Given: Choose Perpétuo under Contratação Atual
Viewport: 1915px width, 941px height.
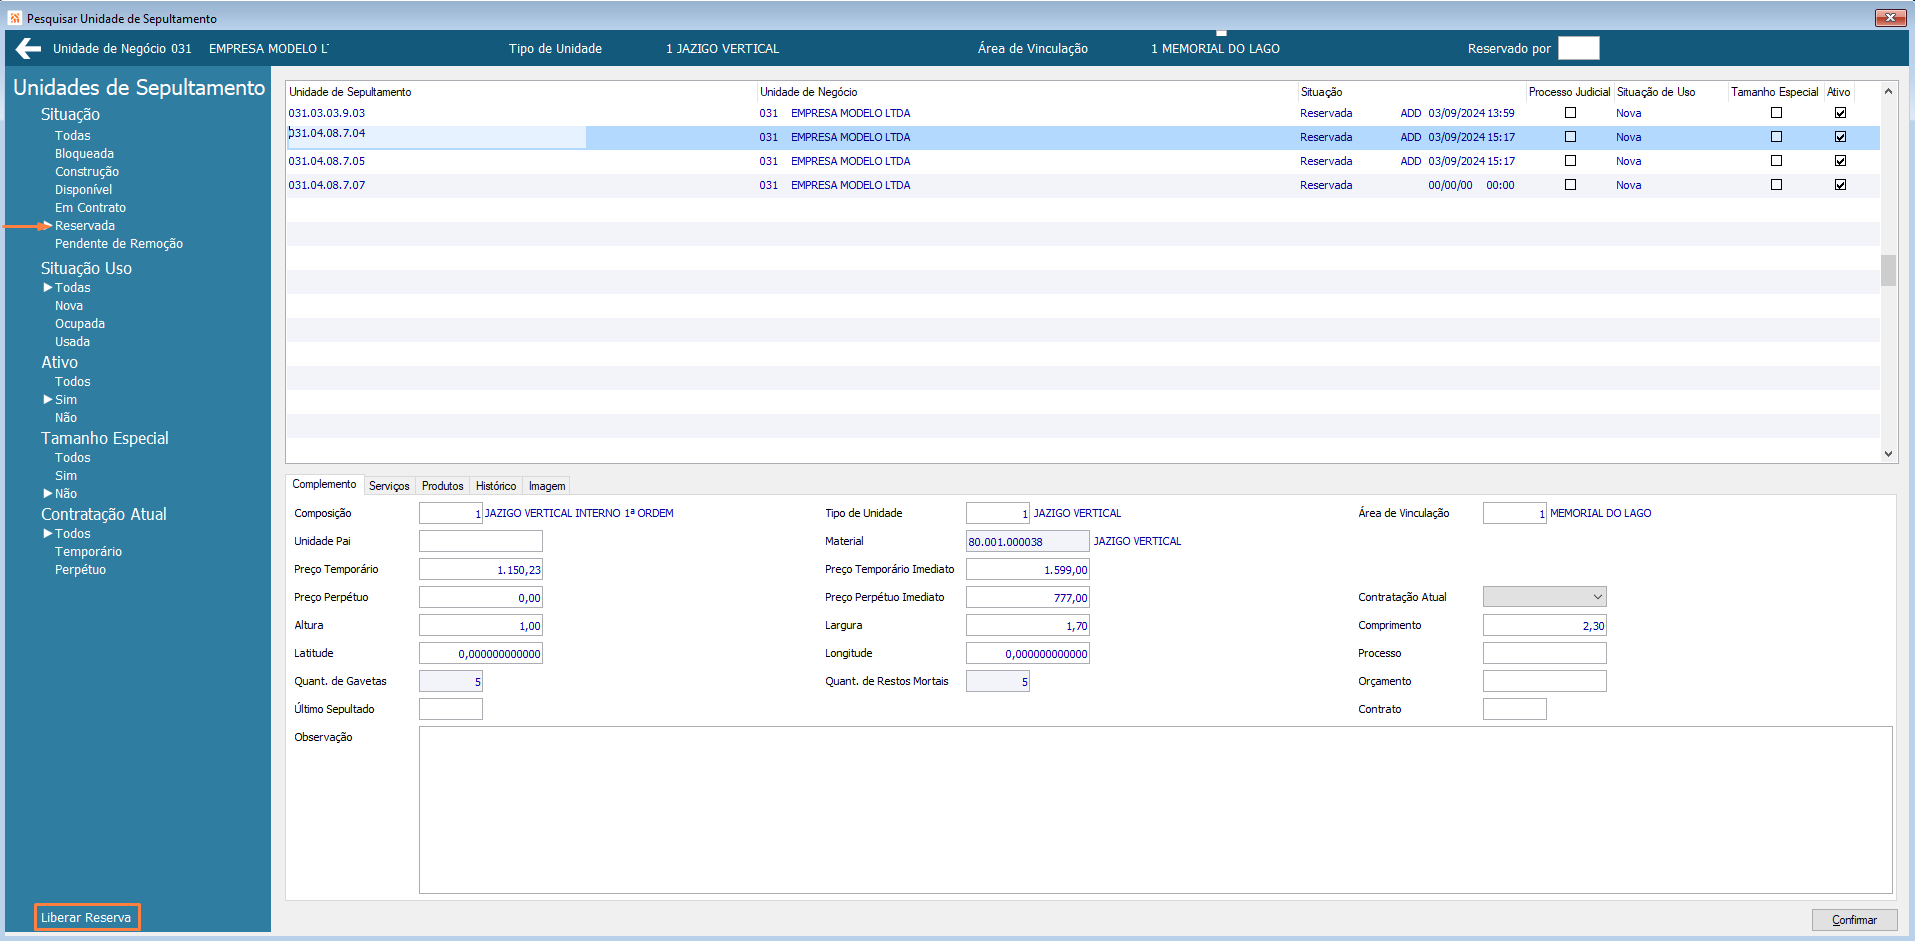Looking at the screenshot, I should 80,570.
